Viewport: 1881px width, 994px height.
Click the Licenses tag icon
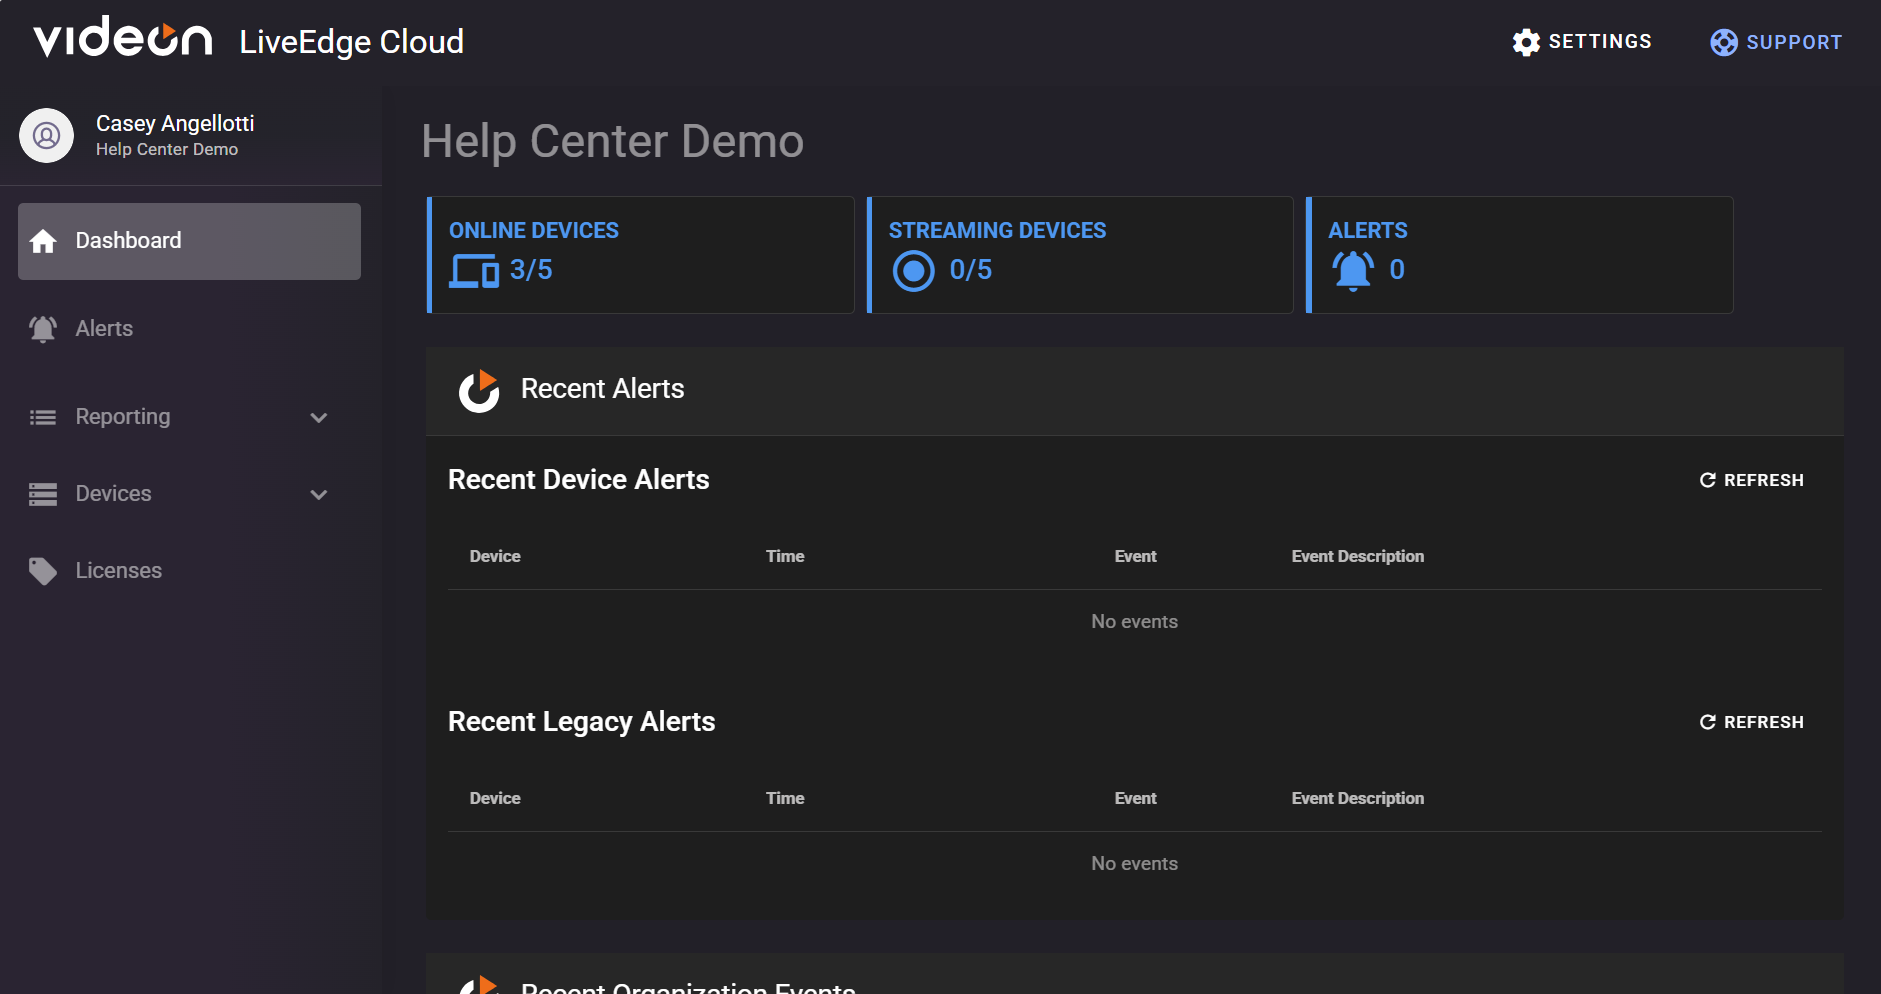[x=43, y=571]
